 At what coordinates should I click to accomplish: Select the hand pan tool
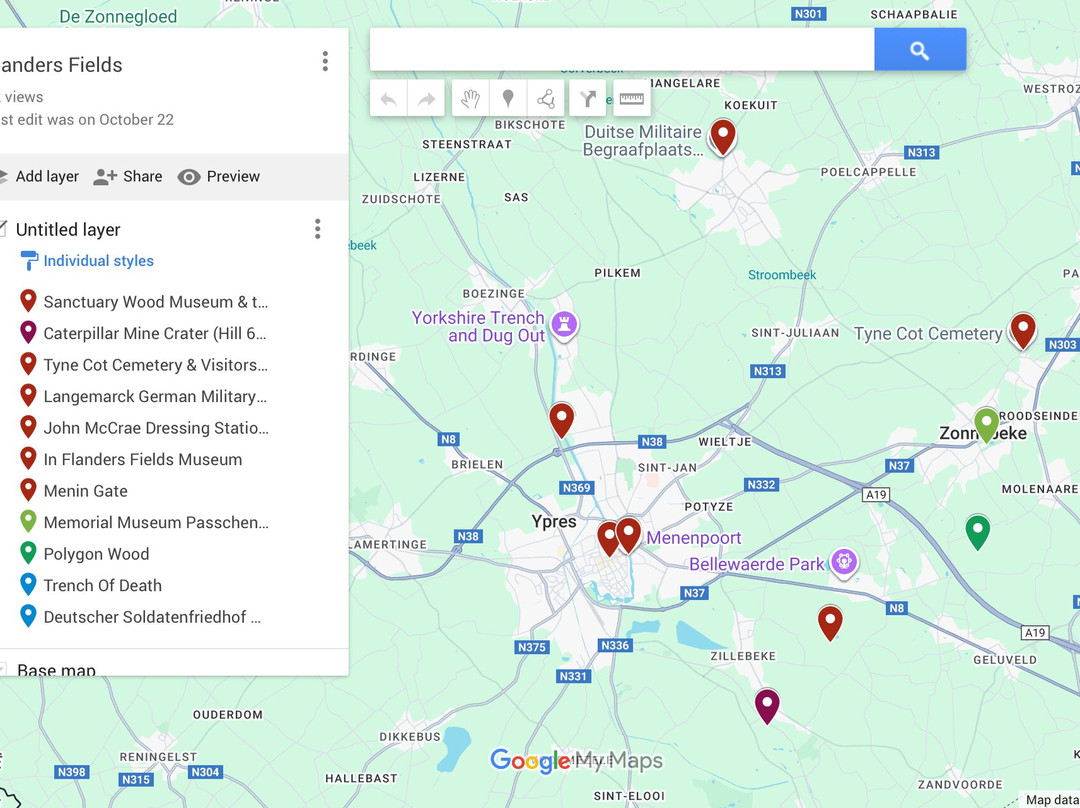[x=470, y=99]
